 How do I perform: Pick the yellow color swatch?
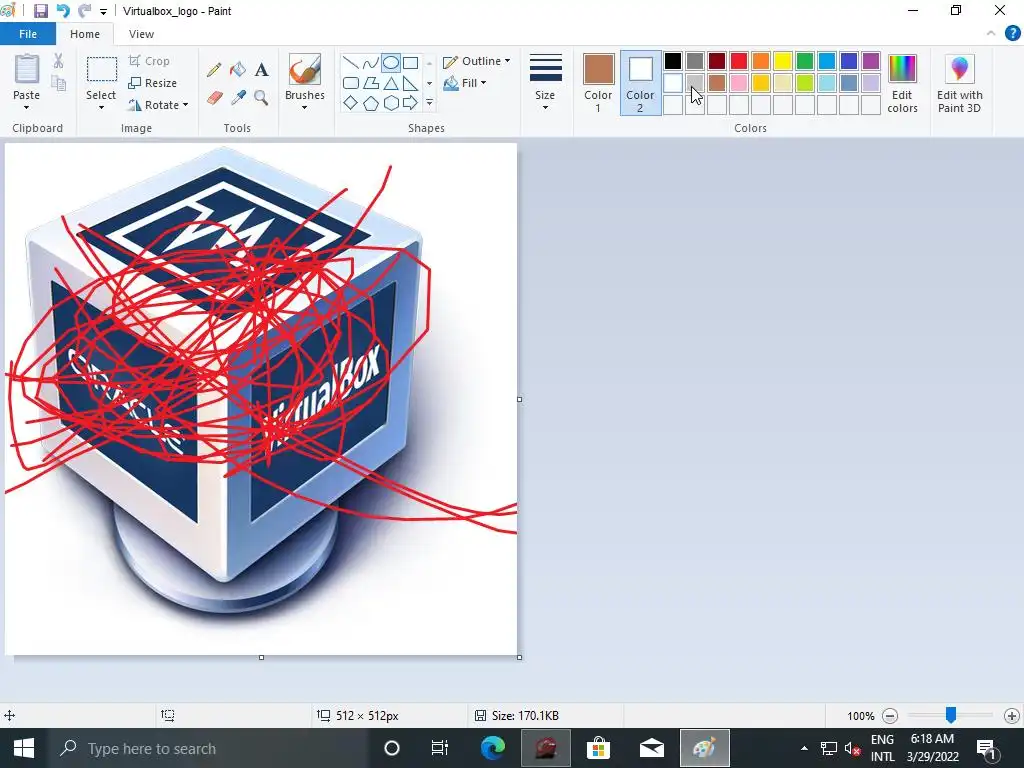click(783, 61)
